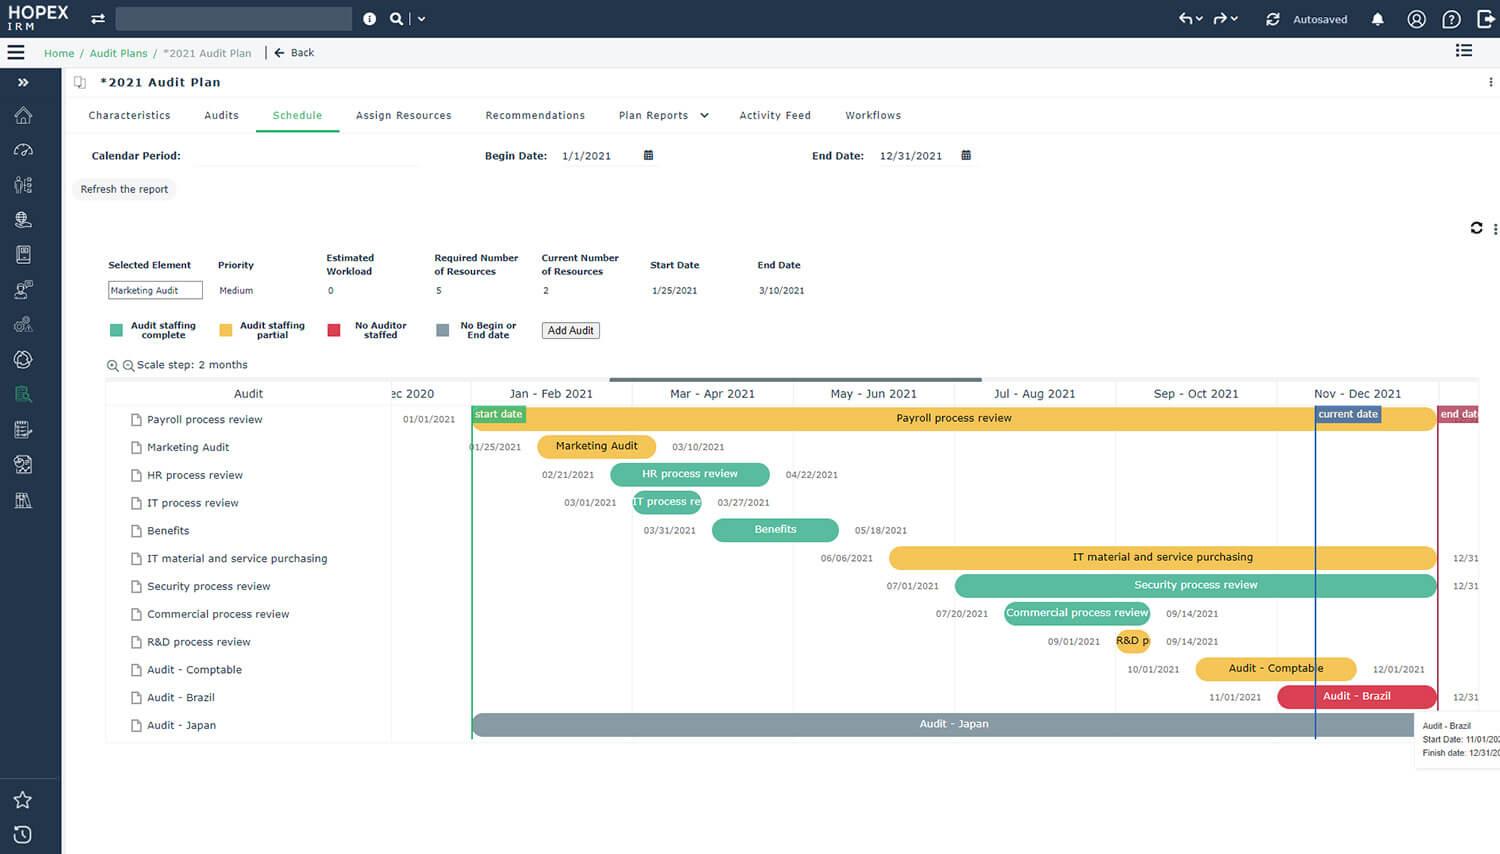Image resolution: width=1500 pixels, height=854 pixels.
Task: Click the Audit Plans breadcrumb link
Action: [118, 53]
